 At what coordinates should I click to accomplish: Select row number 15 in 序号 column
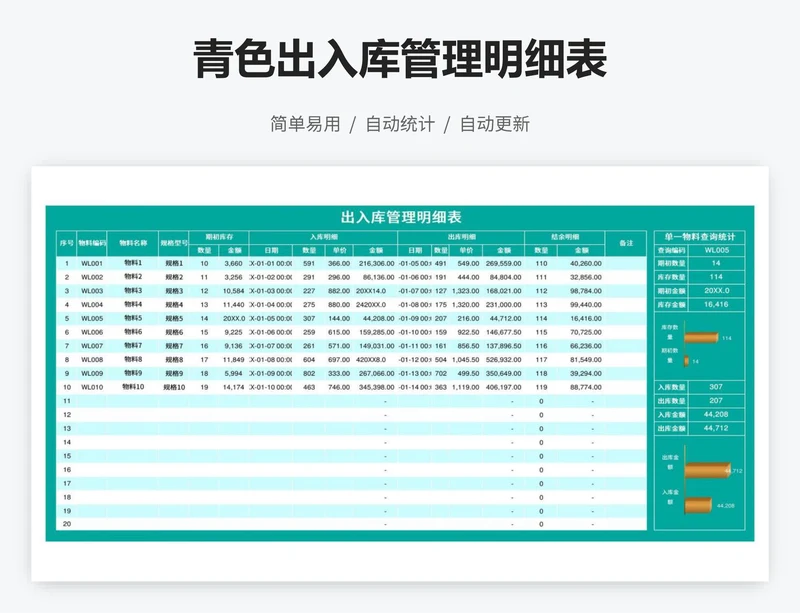coord(66,456)
